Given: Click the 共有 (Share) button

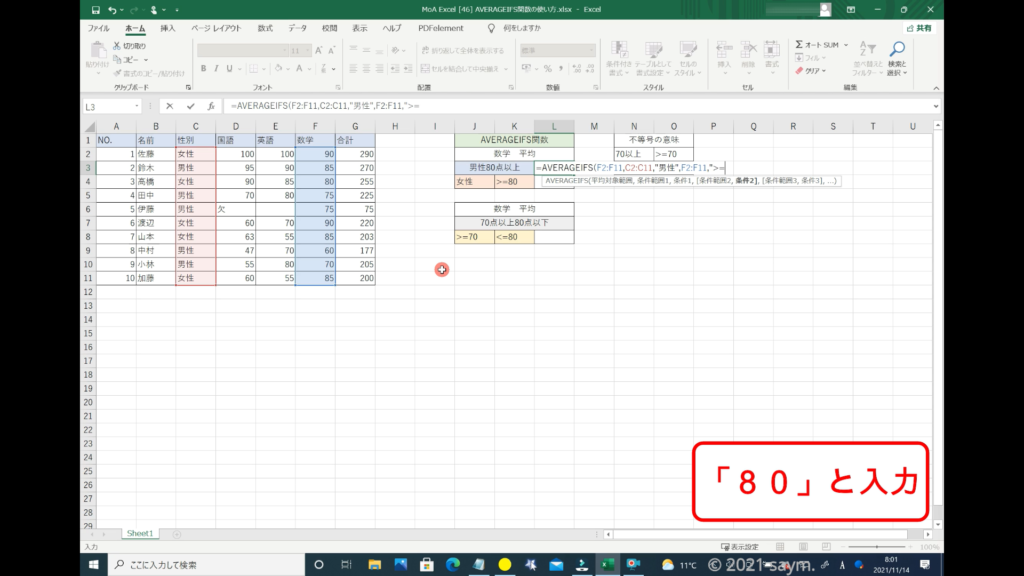Looking at the screenshot, I should coord(918,28).
